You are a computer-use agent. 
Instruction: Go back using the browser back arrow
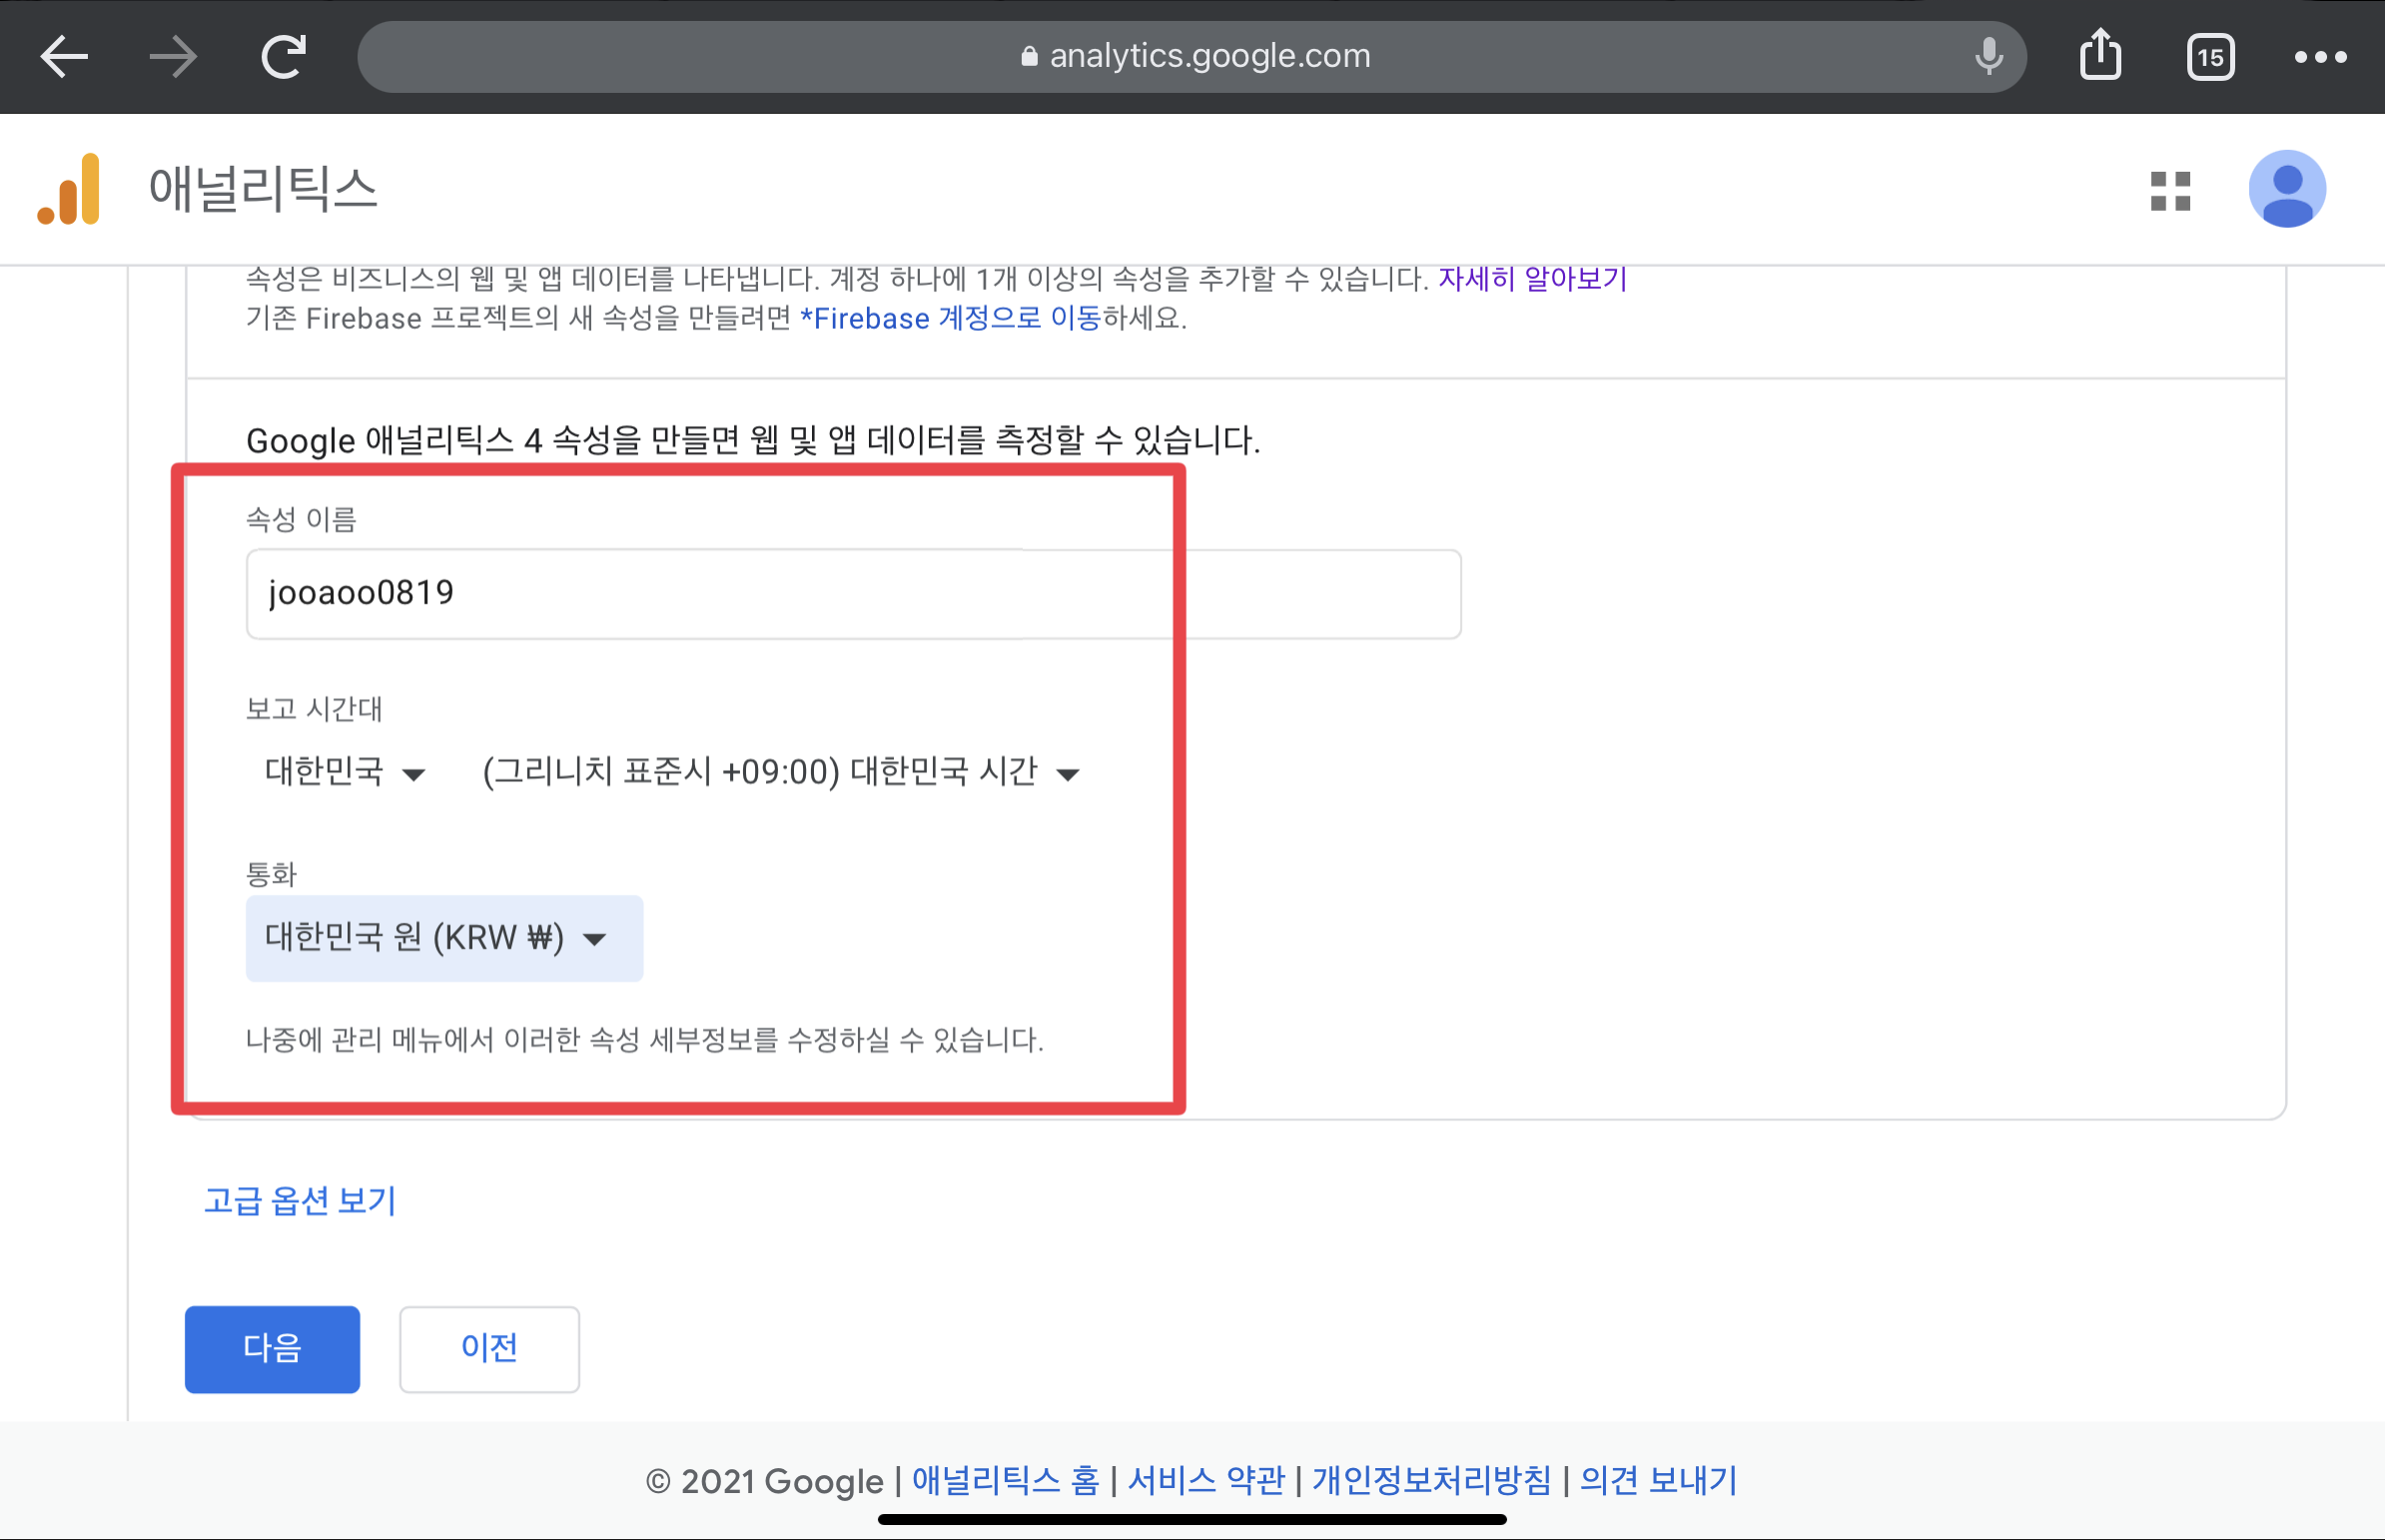tap(64, 57)
